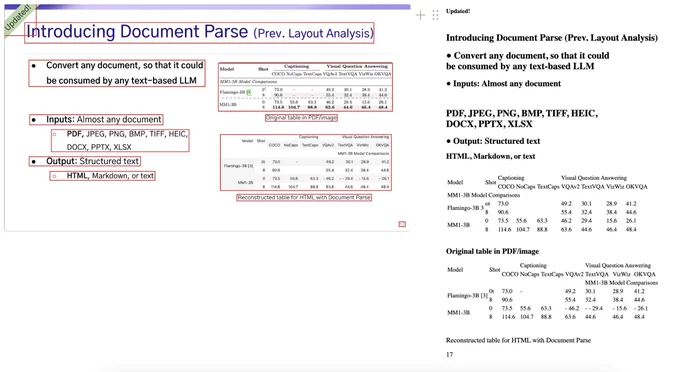Click the parsed paragraph "Convert any document, so that it could"
Viewport: 680px width, 372px height.
tap(528, 55)
